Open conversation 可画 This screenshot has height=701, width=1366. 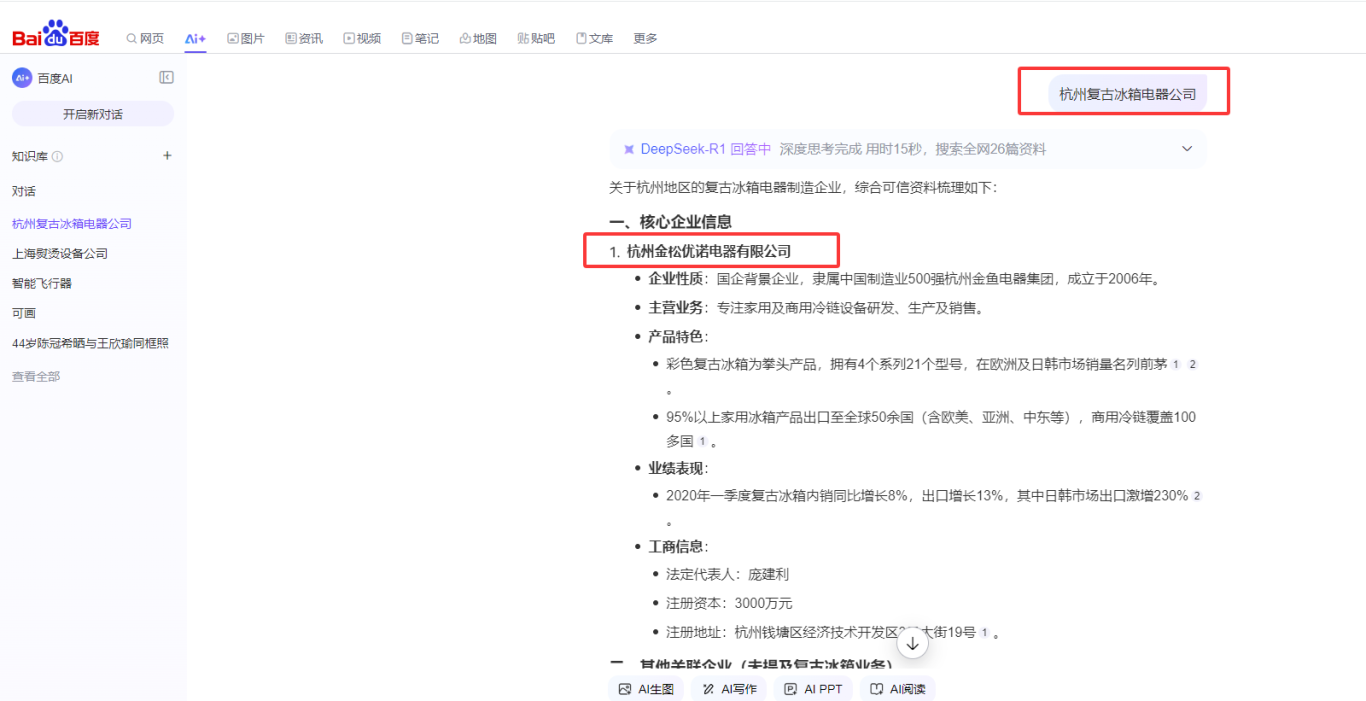(x=24, y=313)
